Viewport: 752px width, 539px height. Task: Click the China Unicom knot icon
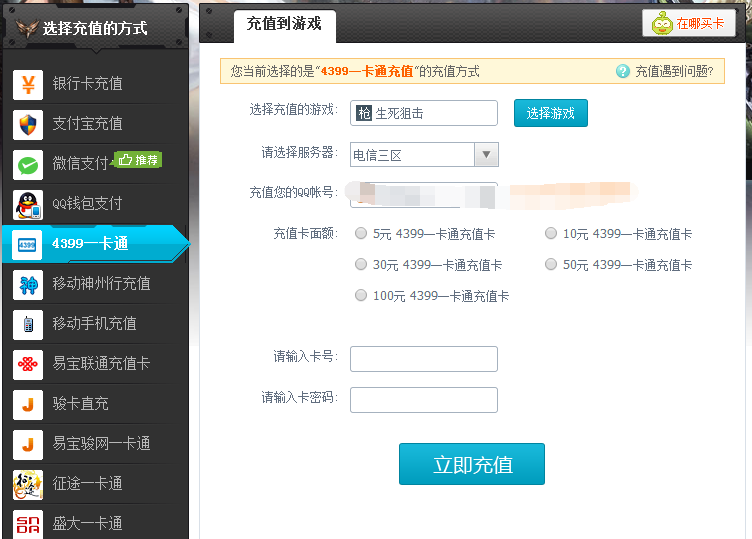(x=28, y=364)
